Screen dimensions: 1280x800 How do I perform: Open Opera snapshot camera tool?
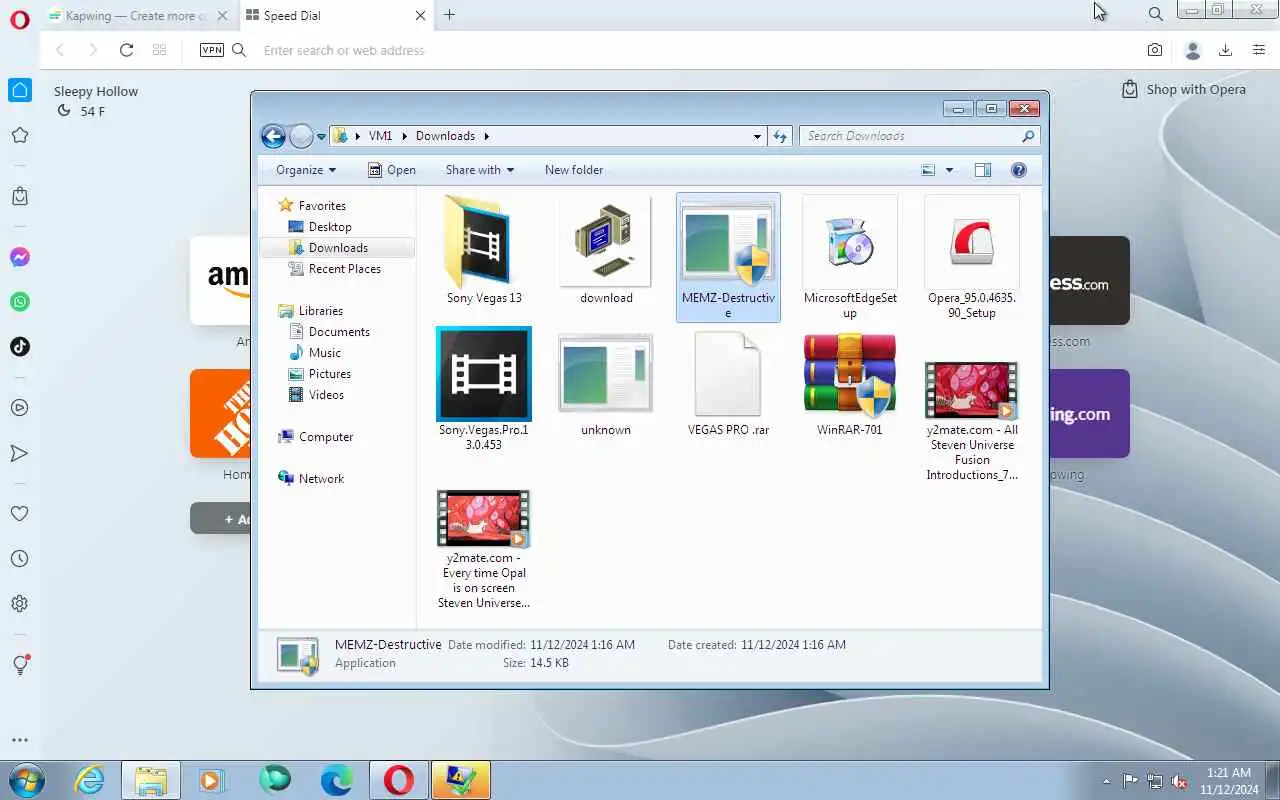click(1155, 50)
